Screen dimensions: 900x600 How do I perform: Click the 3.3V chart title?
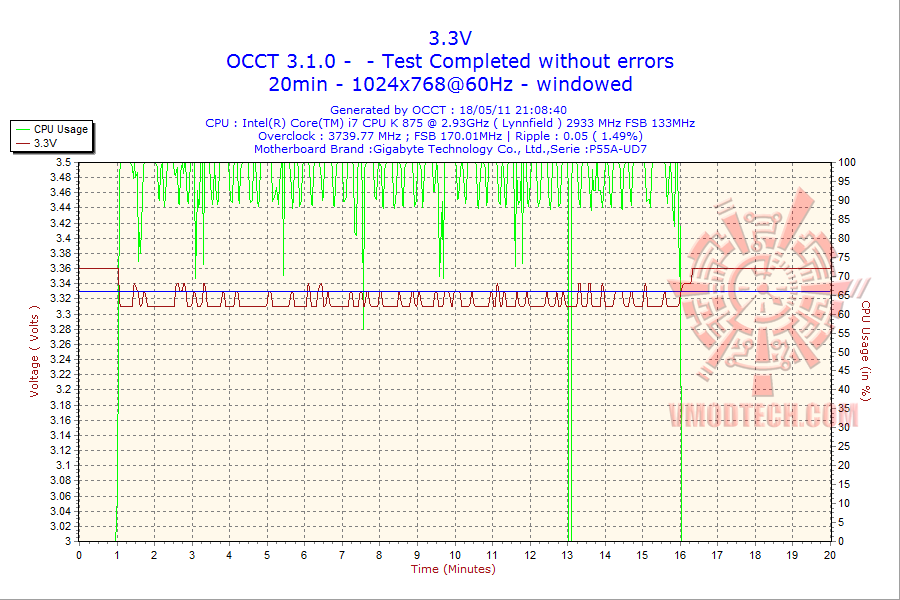(x=450, y=38)
